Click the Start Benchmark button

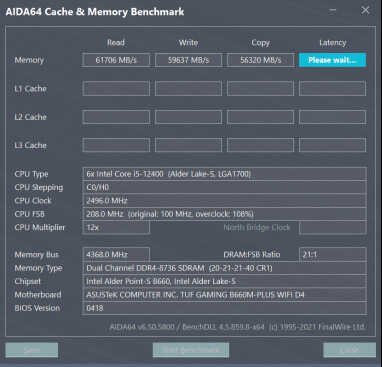click(x=191, y=350)
